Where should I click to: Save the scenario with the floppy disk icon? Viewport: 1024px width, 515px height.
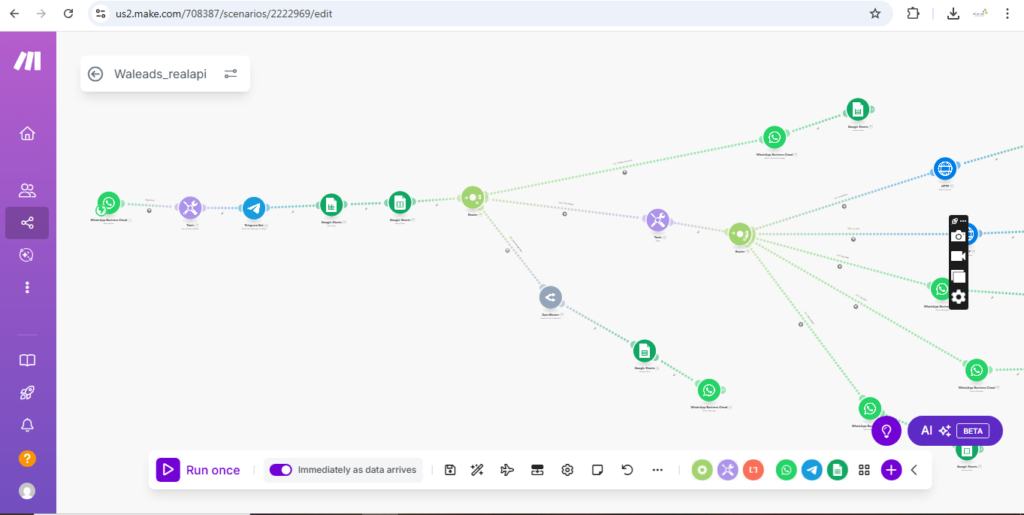coord(450,470)
